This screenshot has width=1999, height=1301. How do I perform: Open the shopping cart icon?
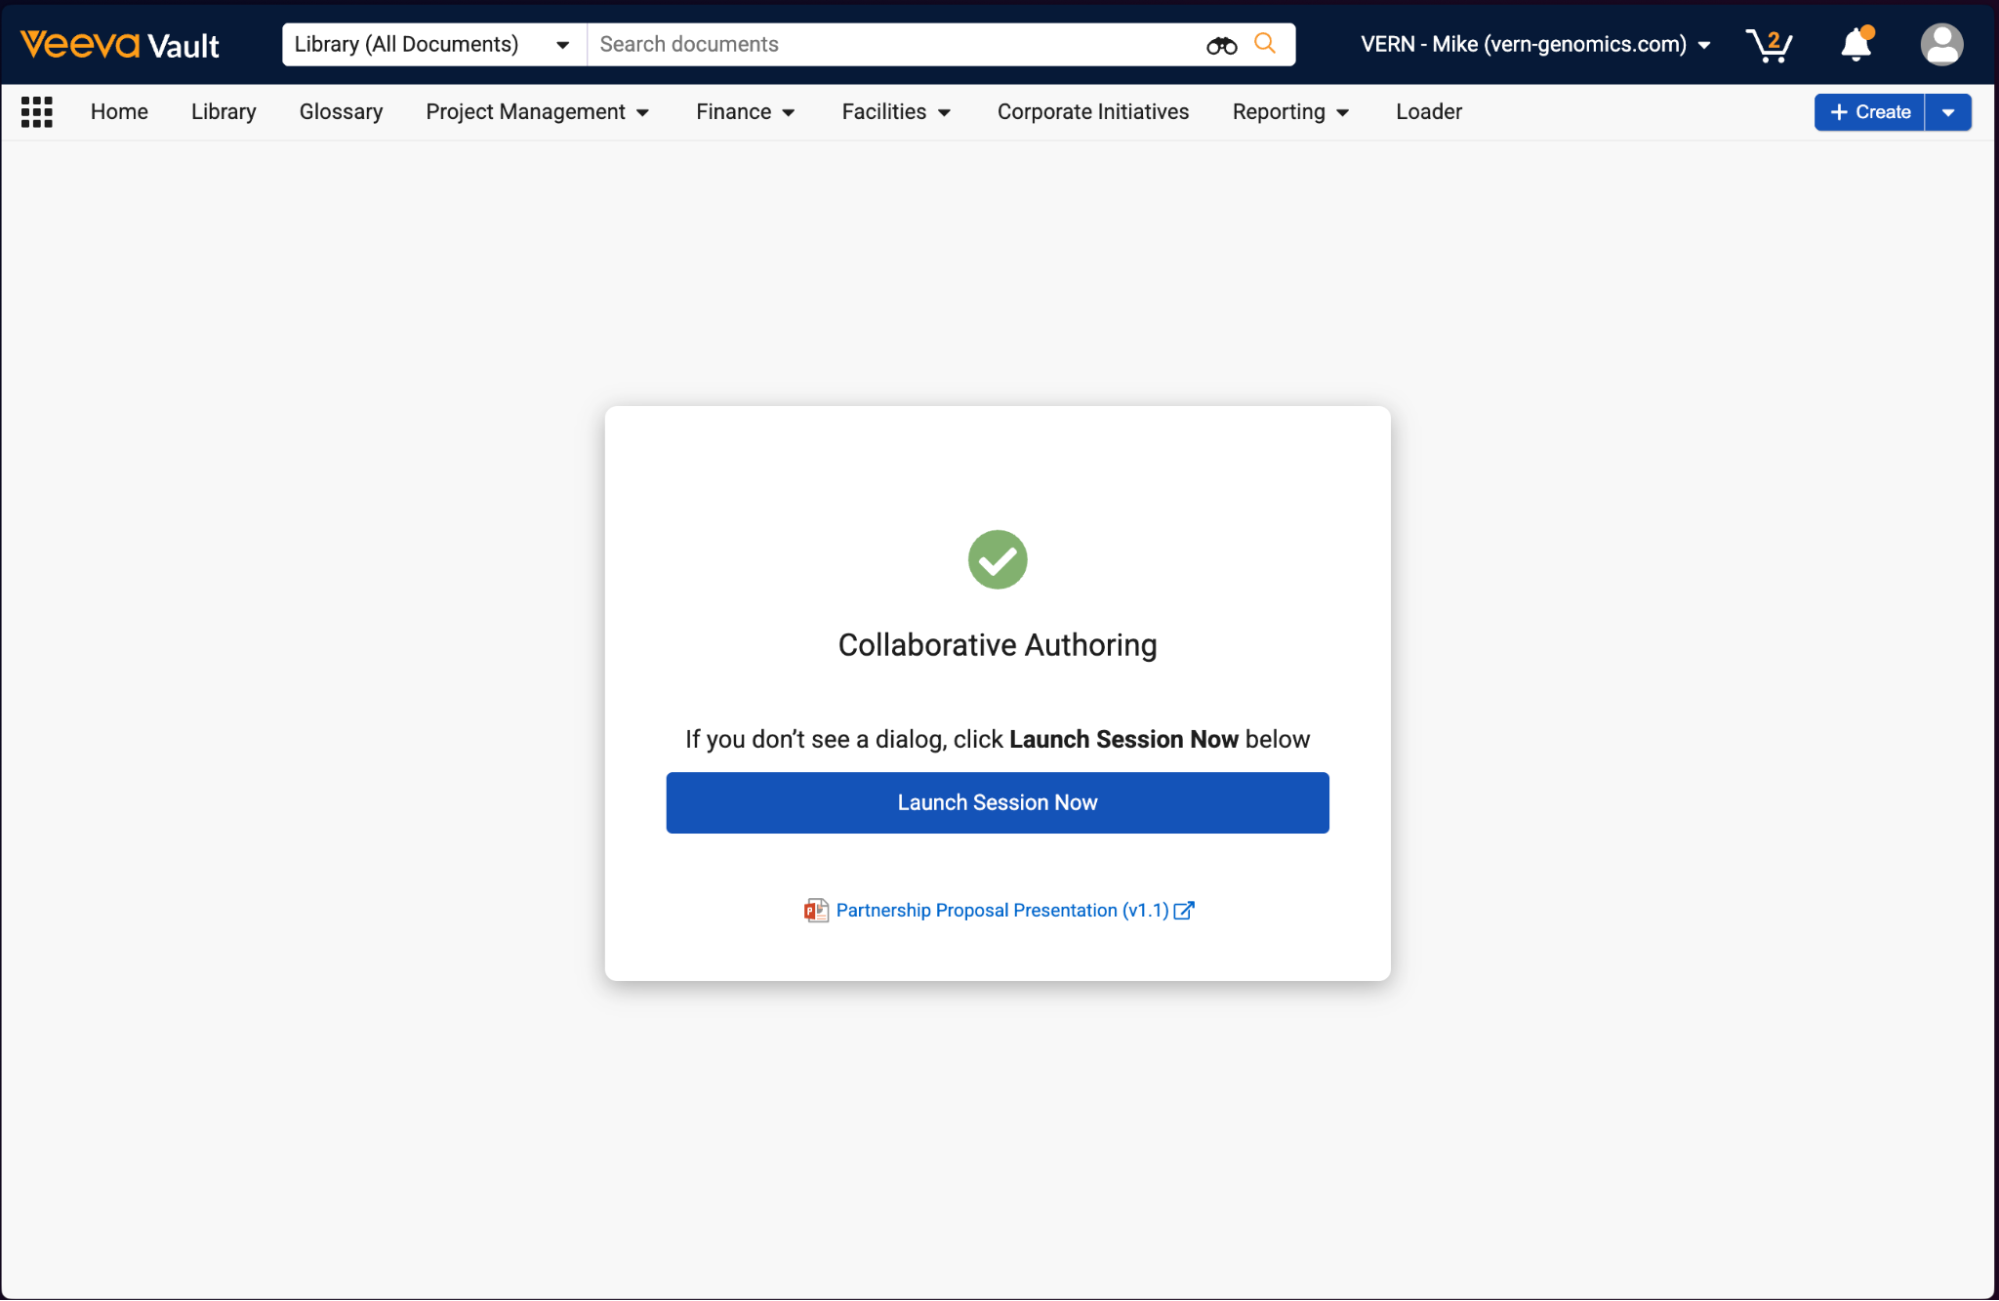[1768, 45]
